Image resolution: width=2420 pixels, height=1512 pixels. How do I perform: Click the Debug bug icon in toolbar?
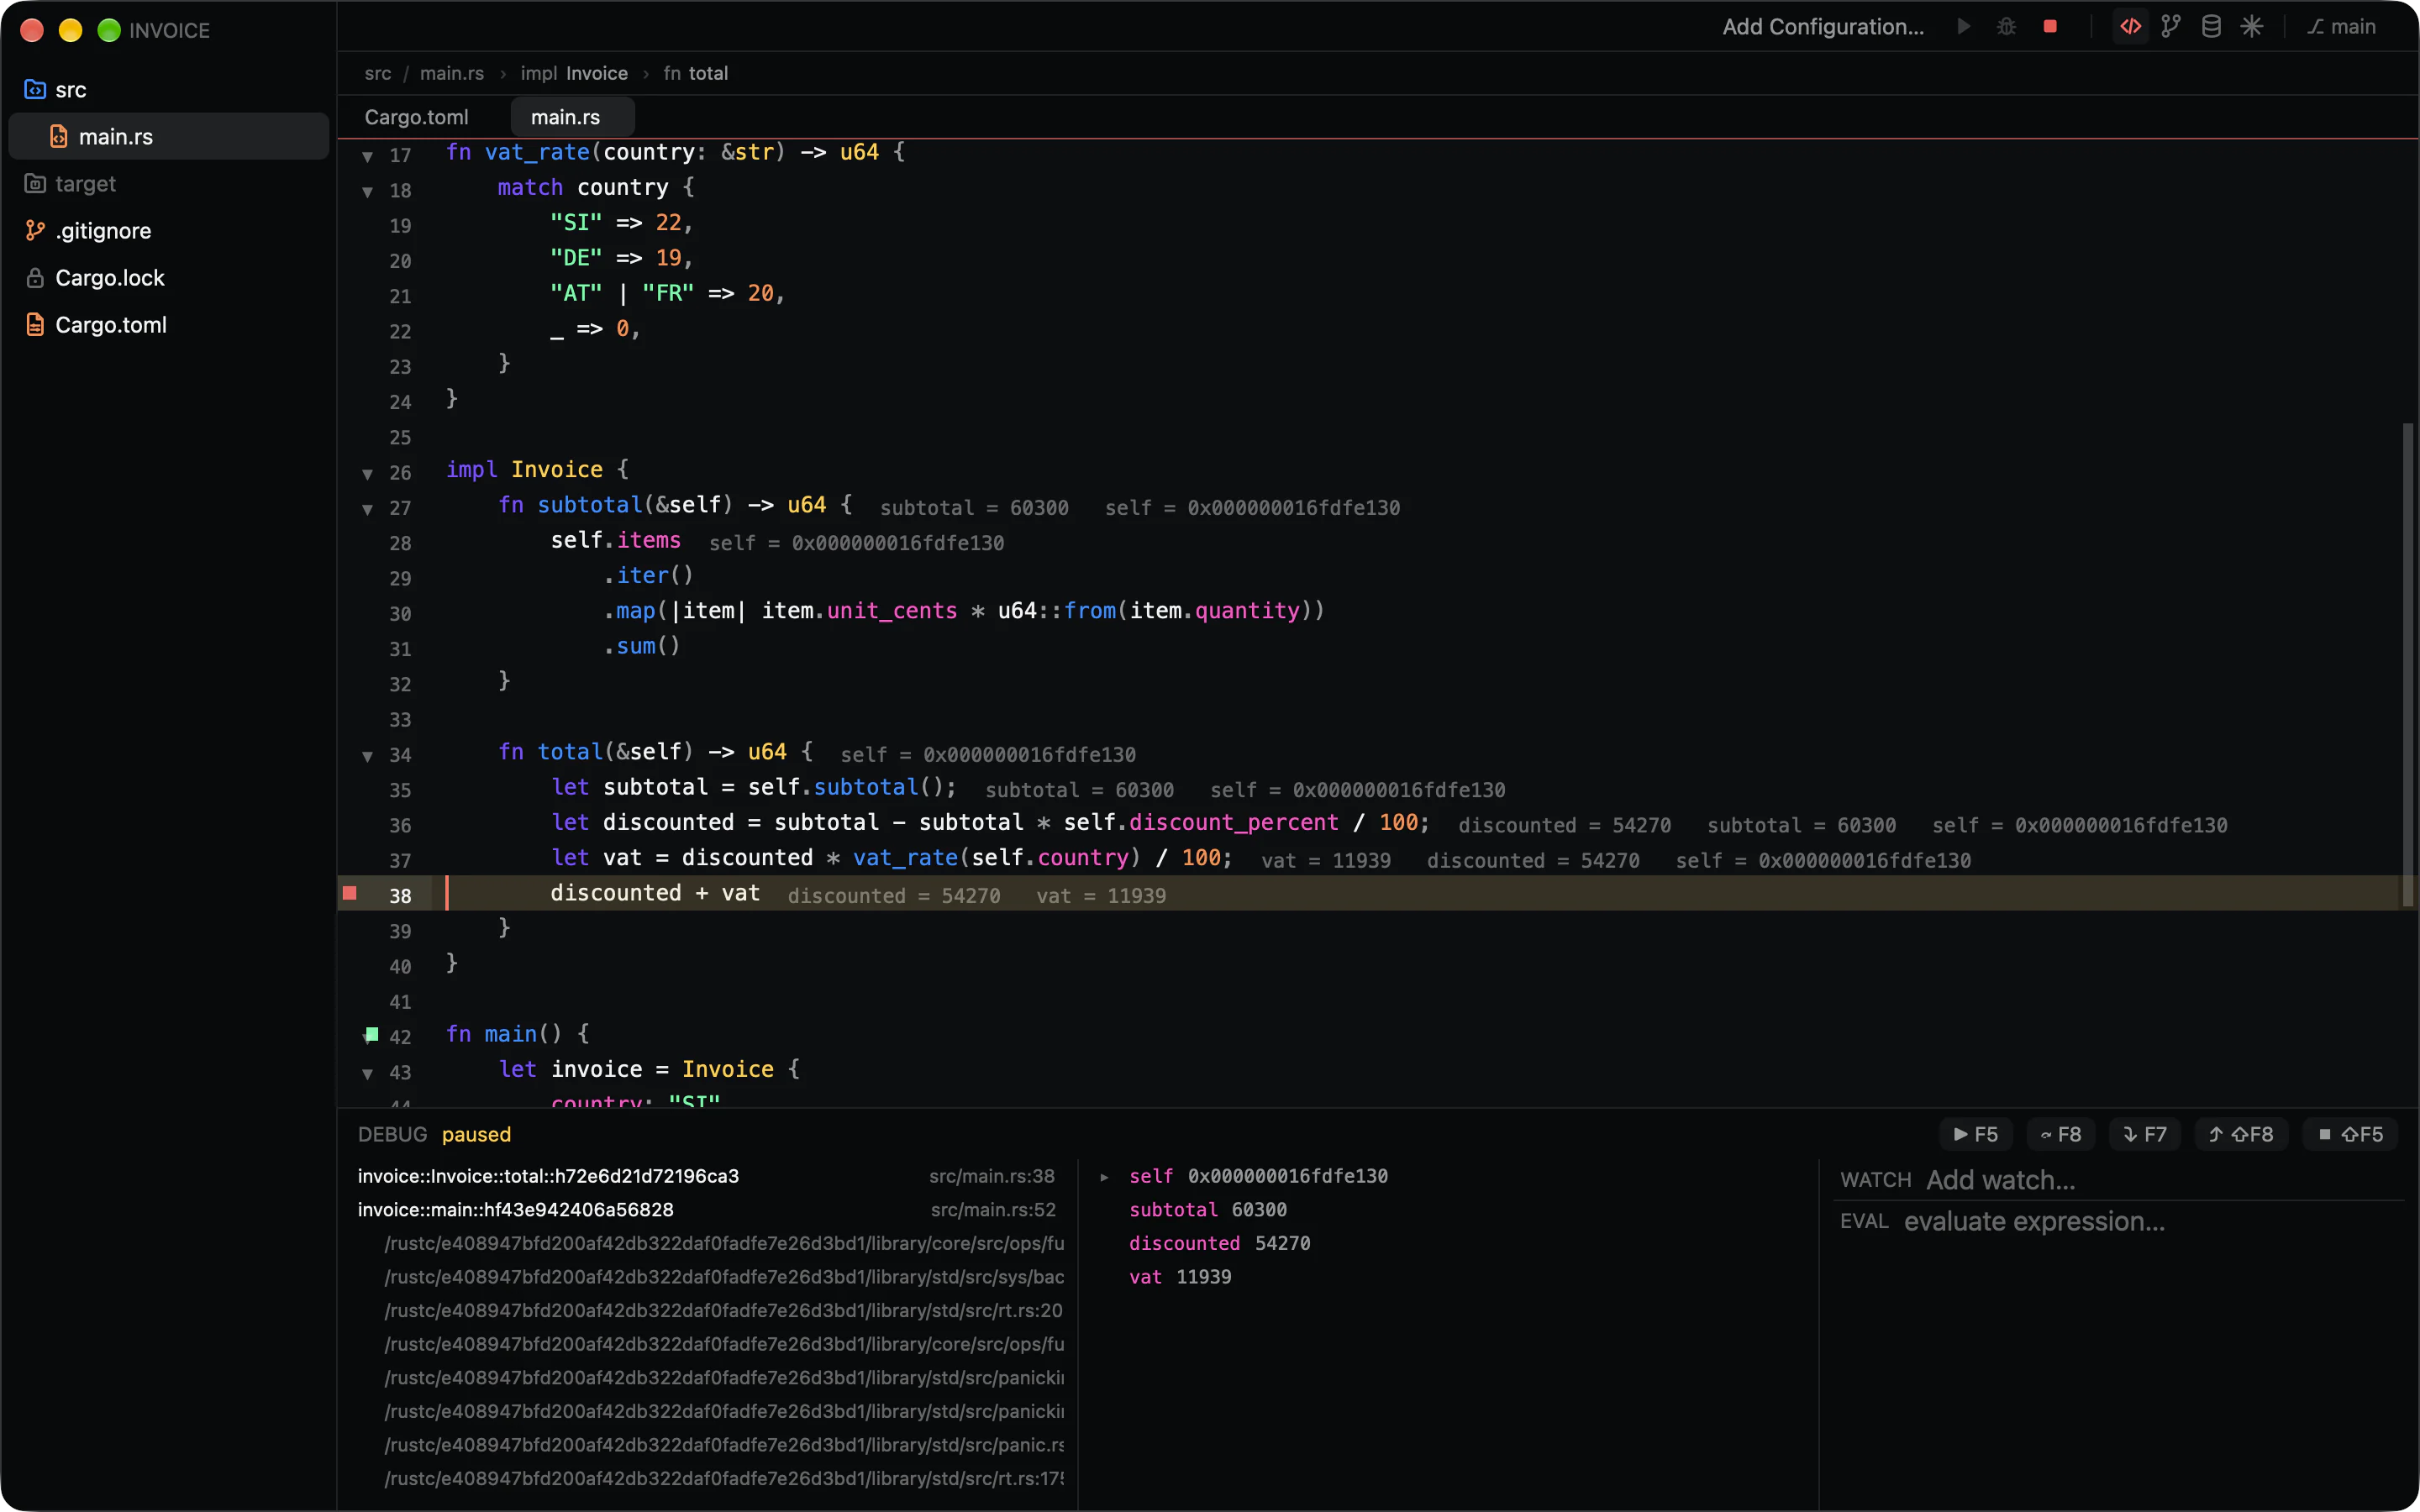pyautogui.click(x=2006, y=27)
